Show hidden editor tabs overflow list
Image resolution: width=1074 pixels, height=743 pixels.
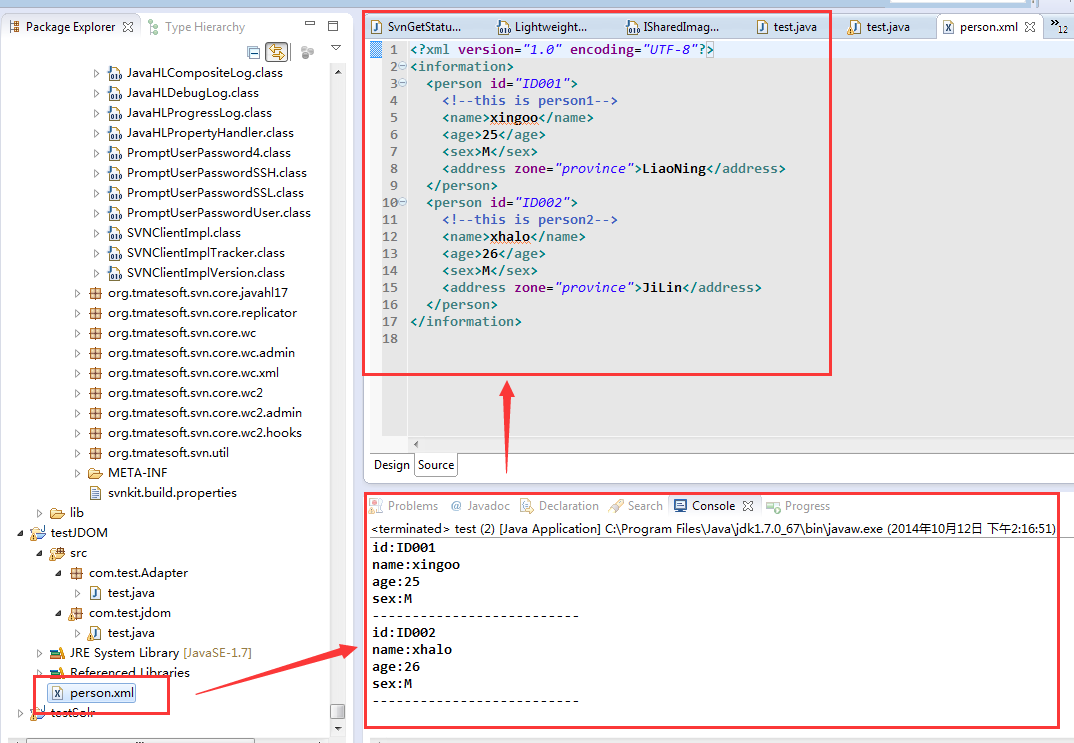(1059, 27)
